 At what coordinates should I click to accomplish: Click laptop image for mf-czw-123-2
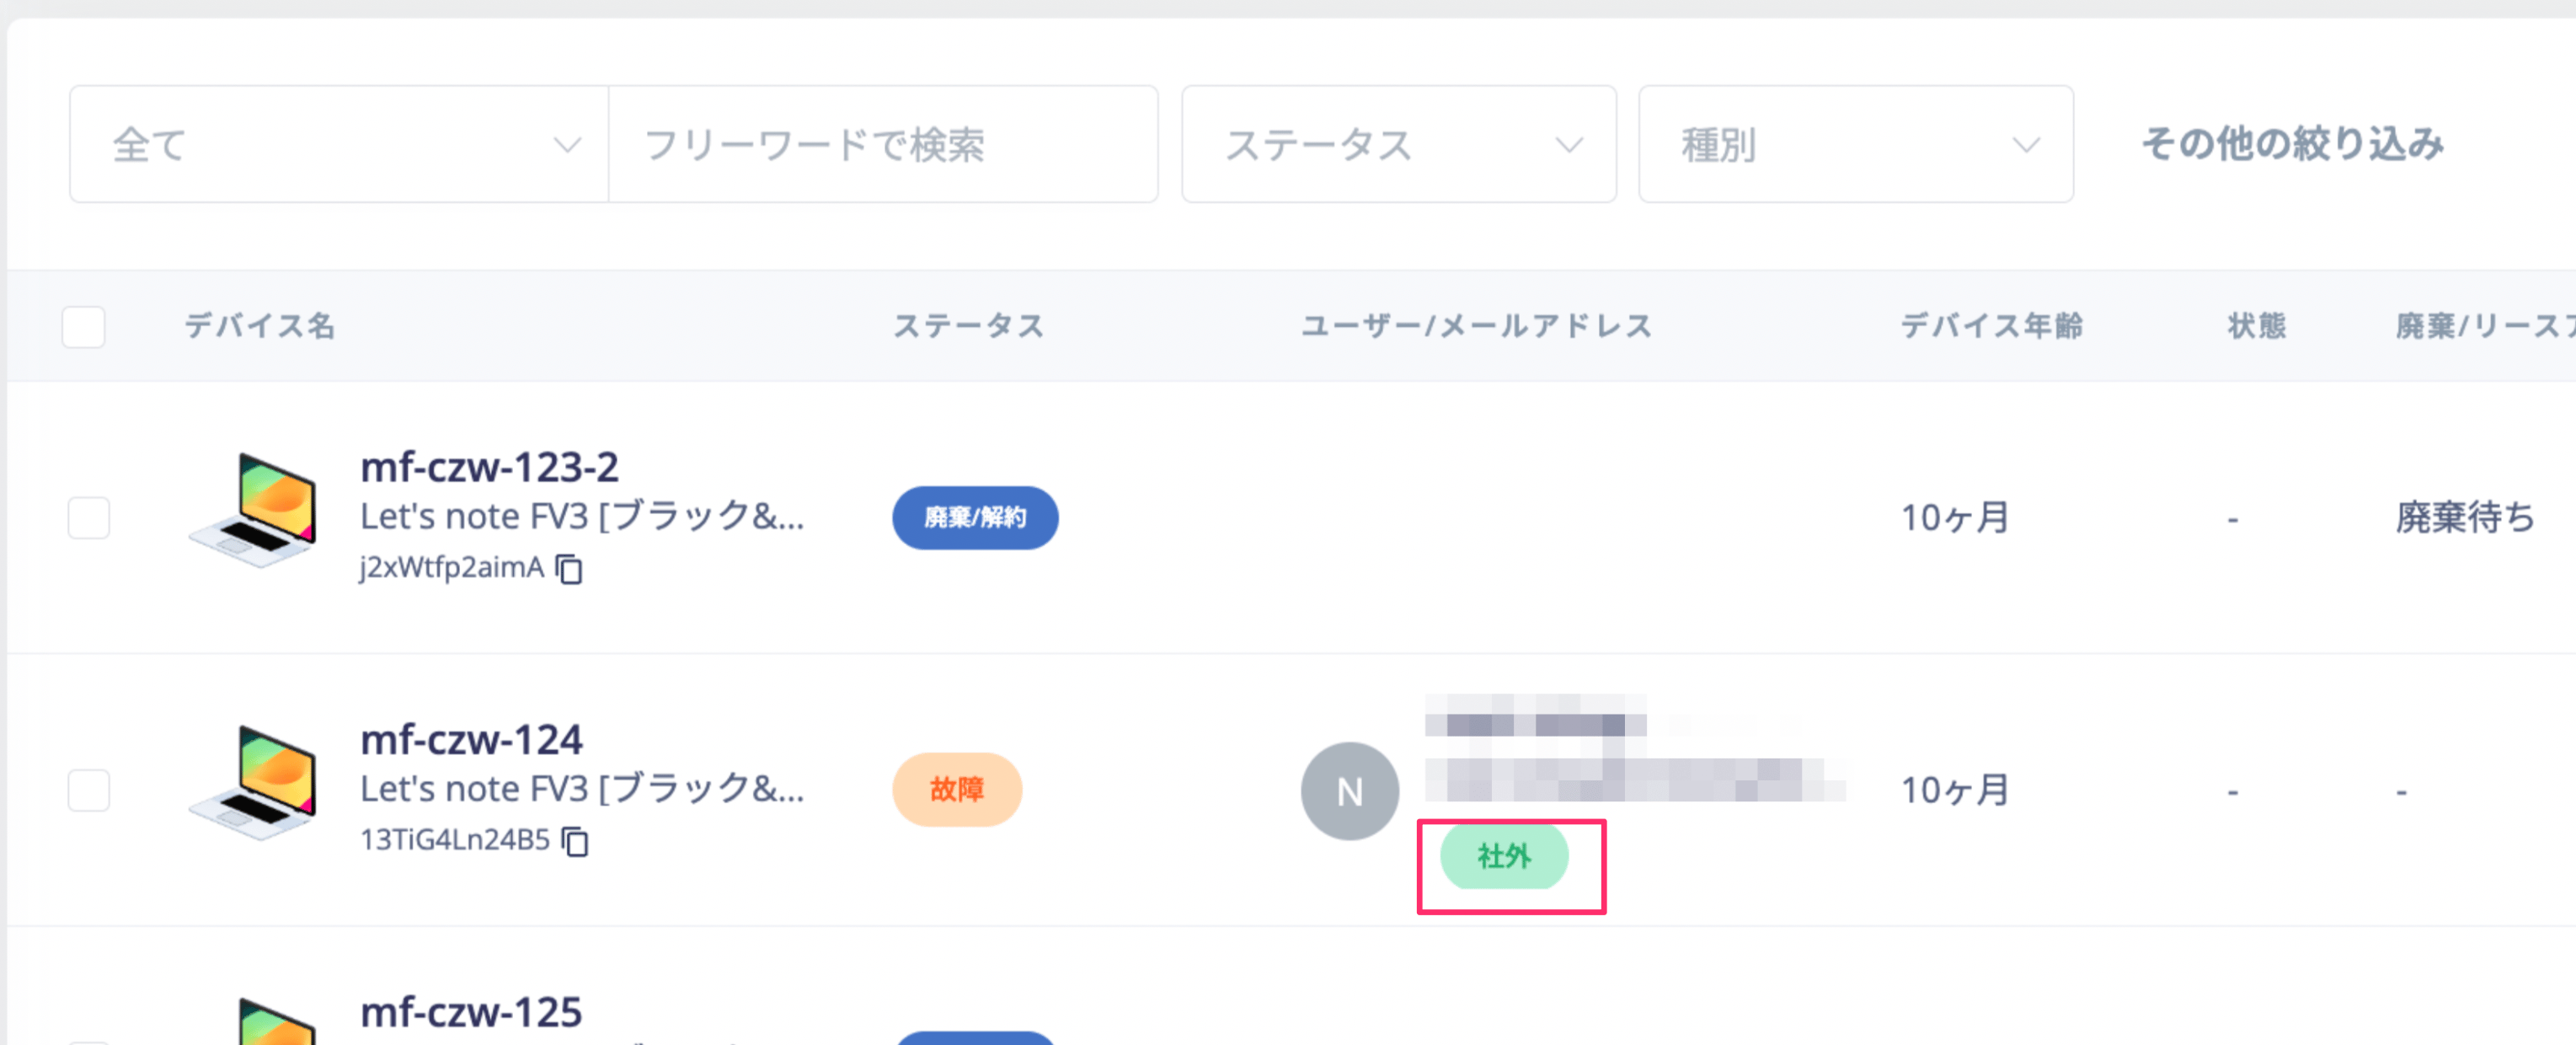254,509
